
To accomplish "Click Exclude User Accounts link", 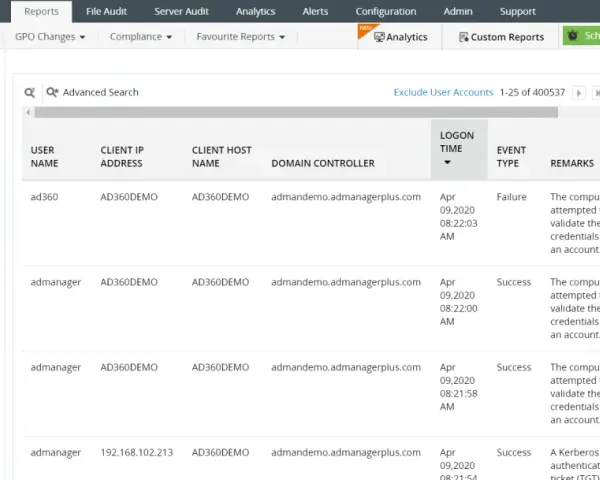I will tap(443, 92).
